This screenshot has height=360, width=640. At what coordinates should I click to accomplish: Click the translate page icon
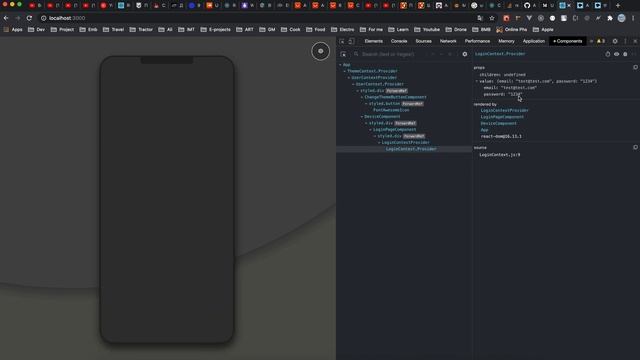pyautogui.click(x=480, y=18)
